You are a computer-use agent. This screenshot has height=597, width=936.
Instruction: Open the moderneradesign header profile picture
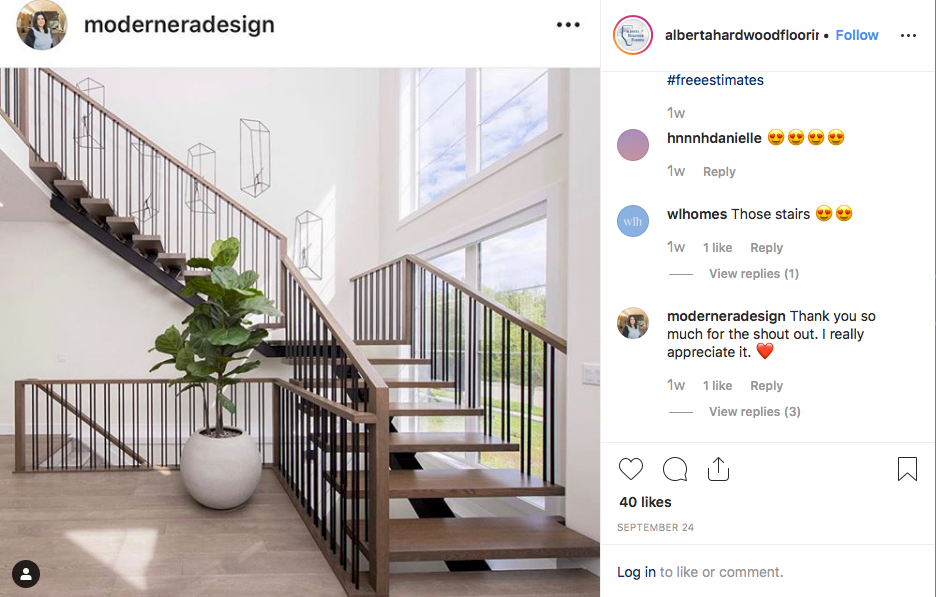(x=41, y=25)
